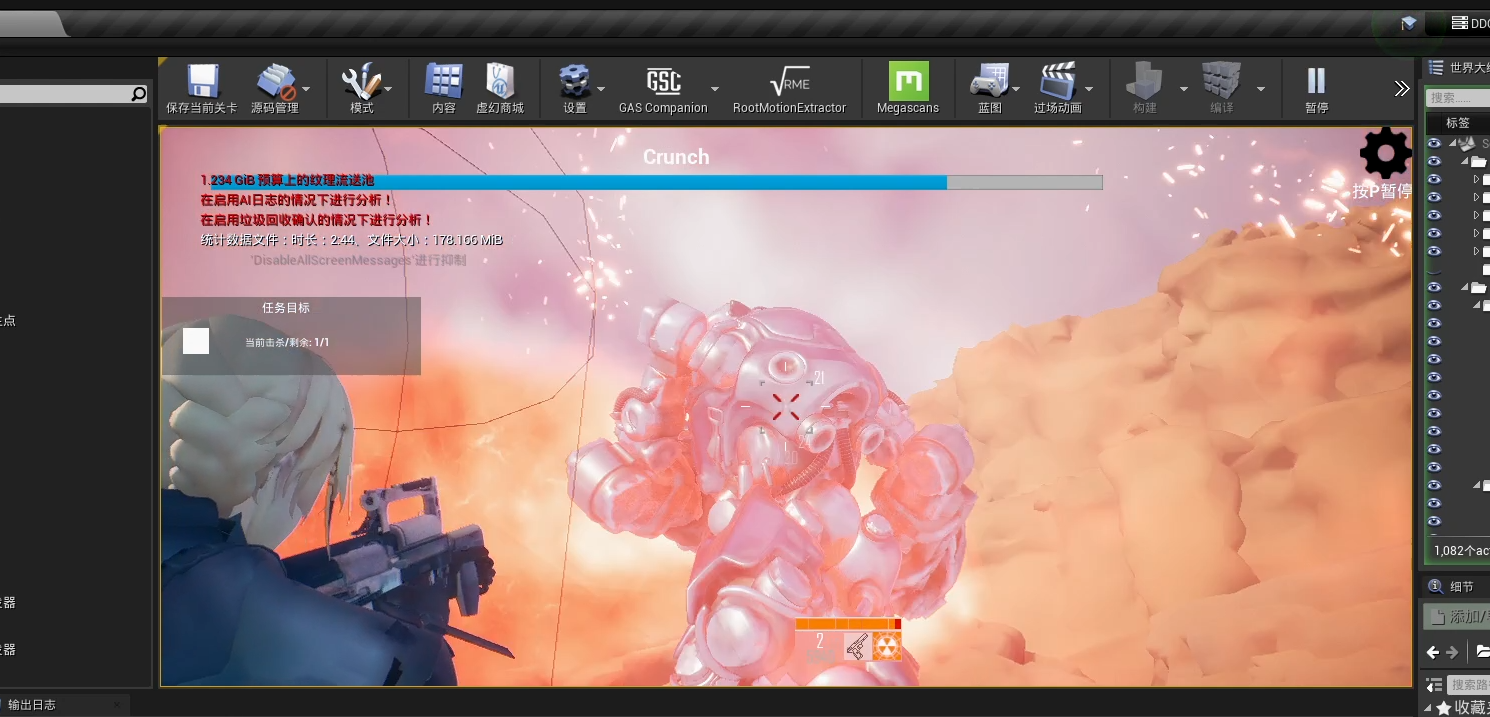Click the 标签 column header in outliner
1490x717 pixels.
click(x=1458, y=122)
